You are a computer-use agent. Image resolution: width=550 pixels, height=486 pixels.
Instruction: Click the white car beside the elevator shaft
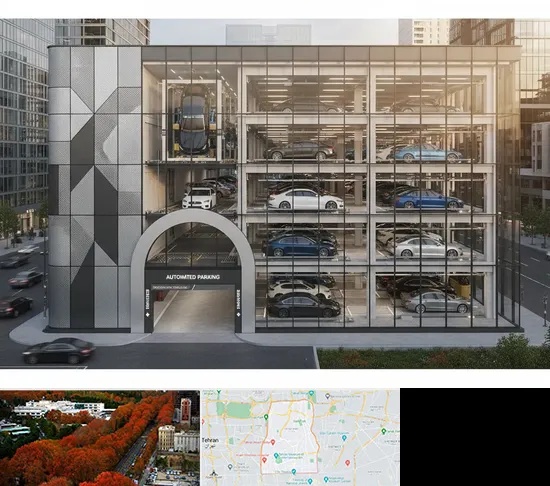199,198
